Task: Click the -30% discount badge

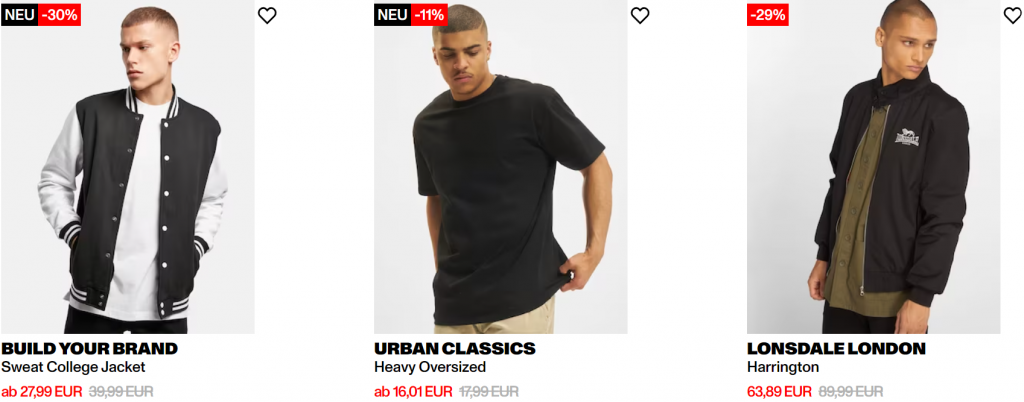Action: pyautogui.click(x=59, y=15)
